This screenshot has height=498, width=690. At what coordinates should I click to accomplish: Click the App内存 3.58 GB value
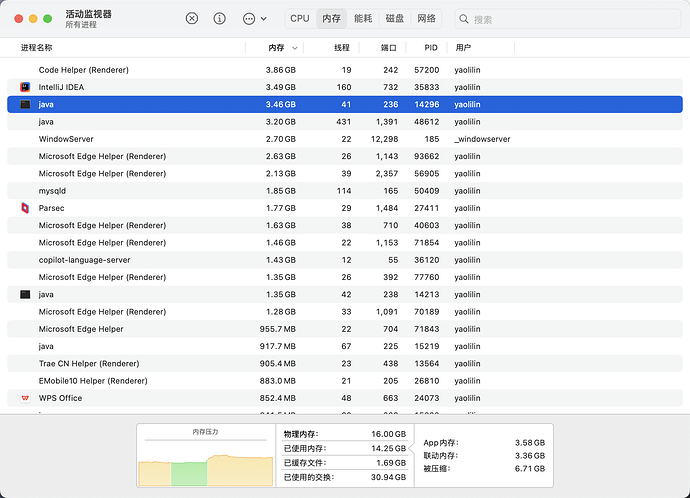click(530, 443)
